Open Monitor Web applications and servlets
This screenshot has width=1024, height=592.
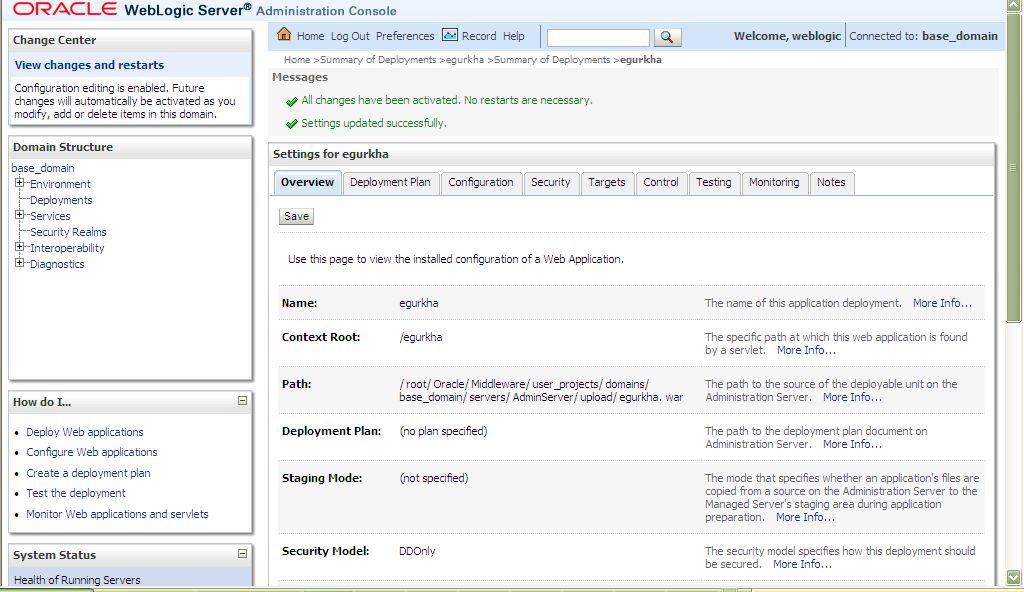[117, 514]
